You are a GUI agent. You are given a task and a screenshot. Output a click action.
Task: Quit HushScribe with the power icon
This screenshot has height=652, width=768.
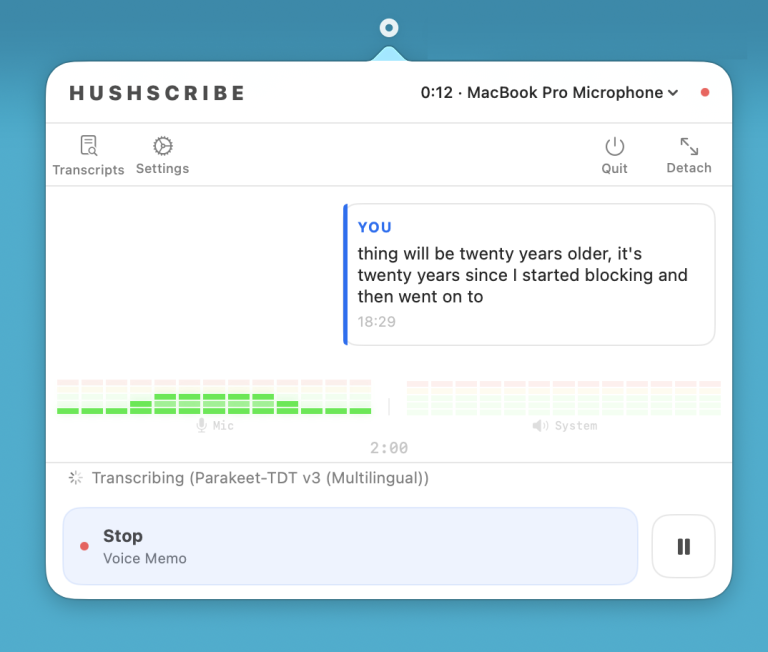click(614, 155)
